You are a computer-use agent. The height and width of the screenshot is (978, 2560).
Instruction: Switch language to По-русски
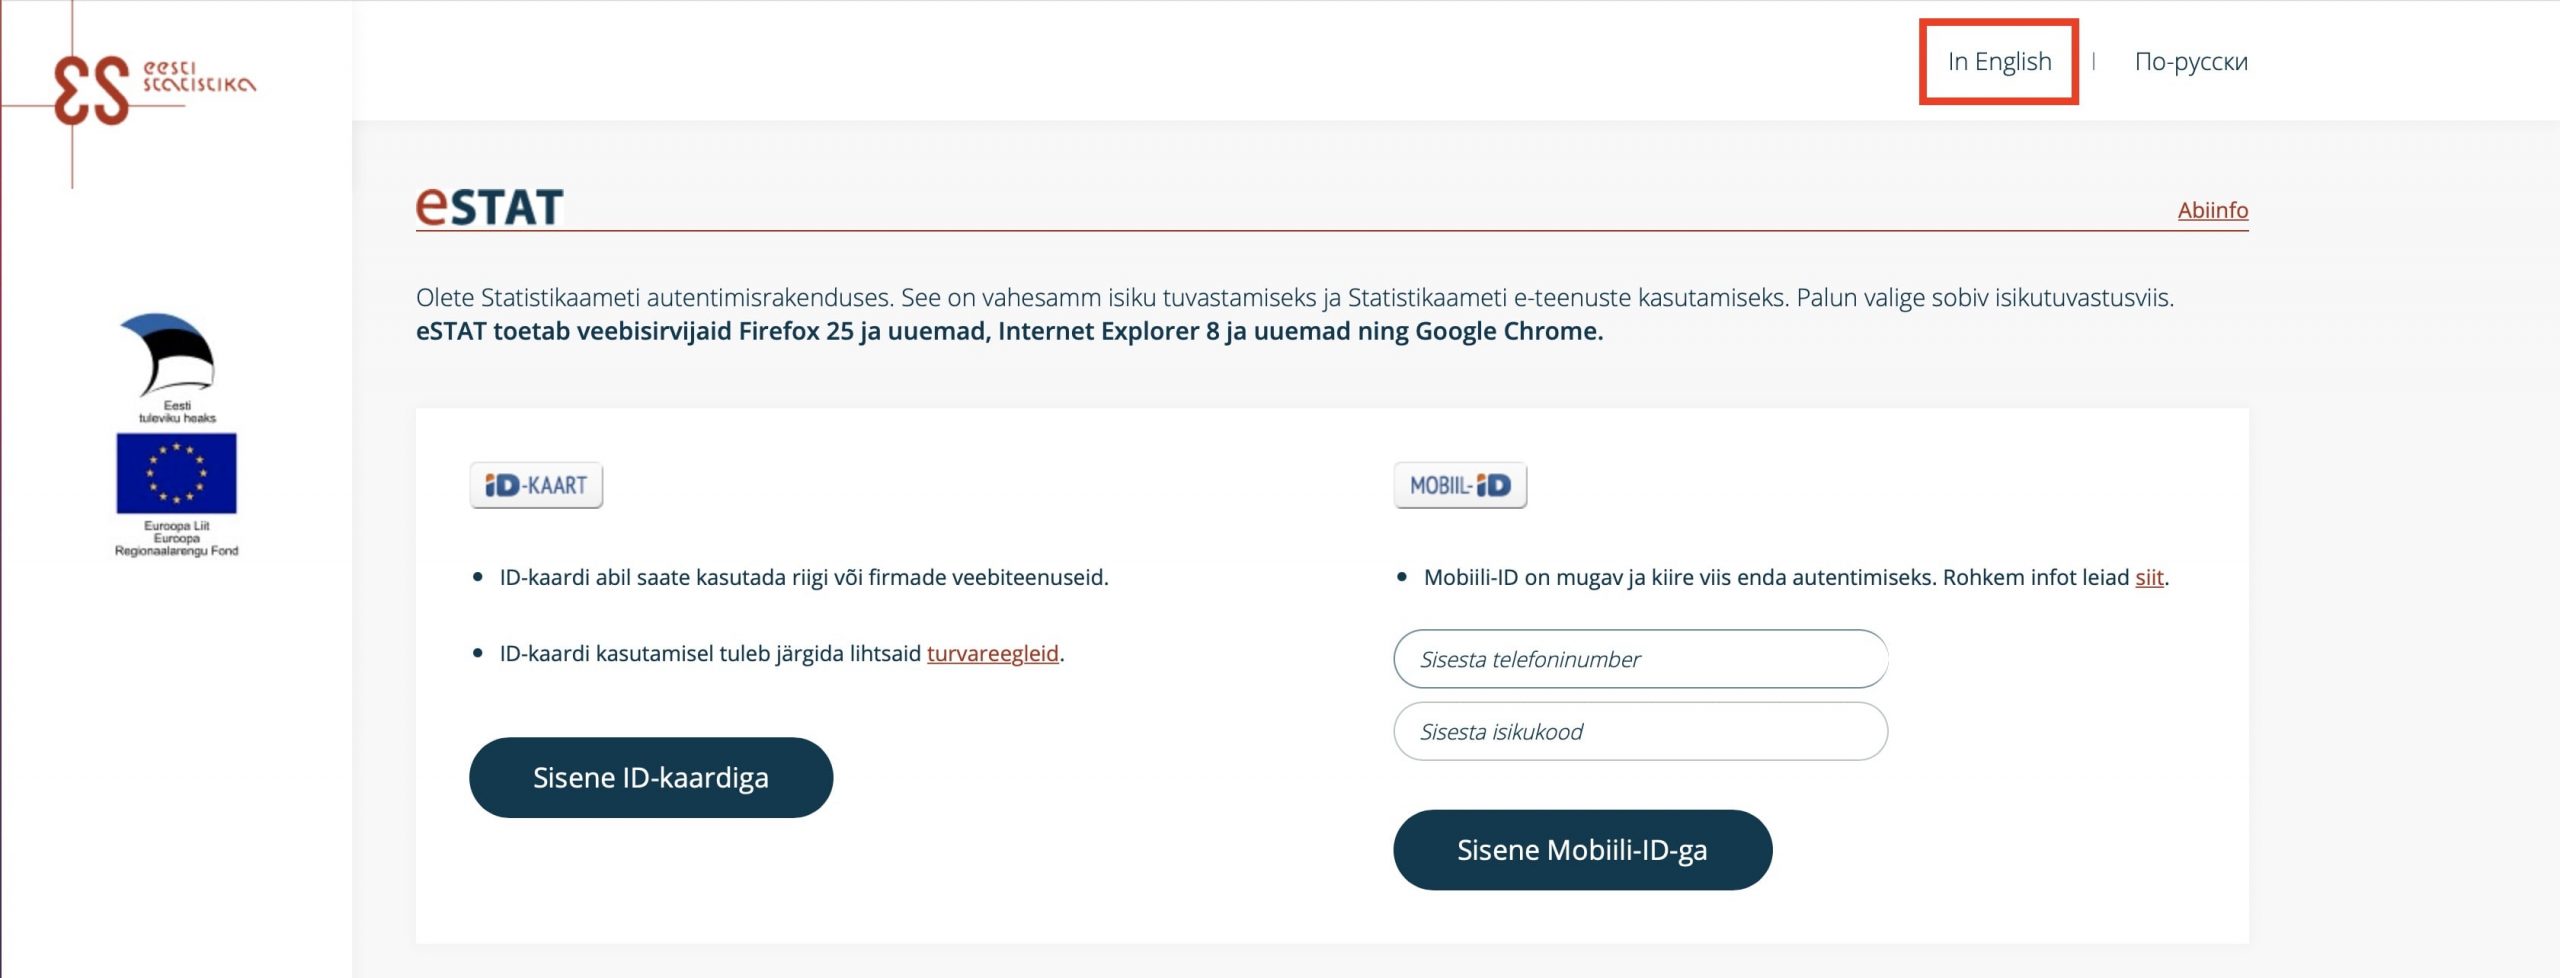[2191, 62]
